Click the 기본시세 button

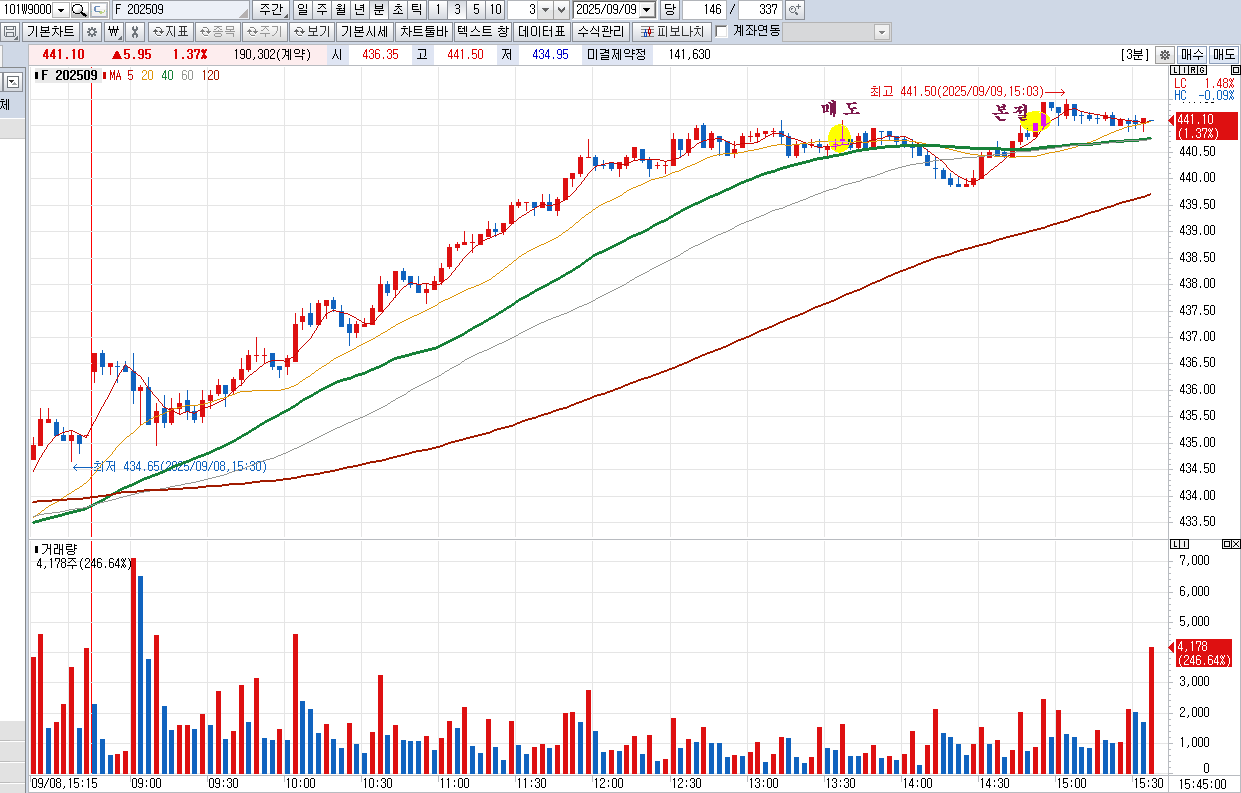click(364, 31)
